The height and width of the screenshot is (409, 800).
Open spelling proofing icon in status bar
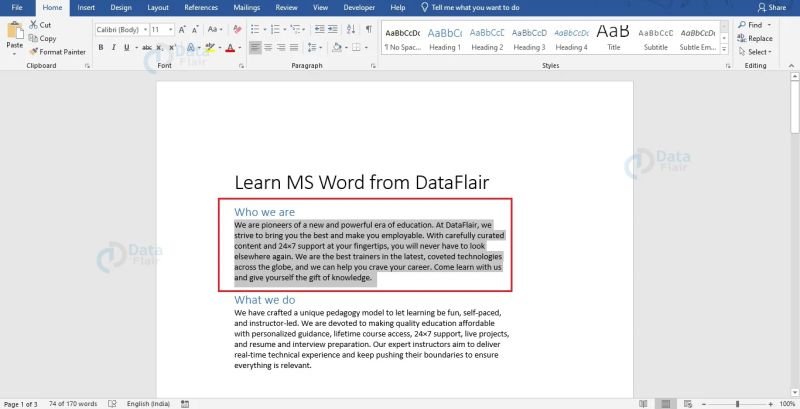112,404
